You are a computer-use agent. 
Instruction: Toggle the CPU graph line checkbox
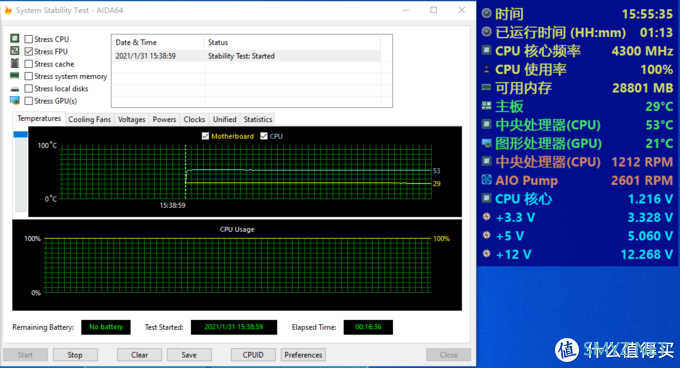pos(264,136)
